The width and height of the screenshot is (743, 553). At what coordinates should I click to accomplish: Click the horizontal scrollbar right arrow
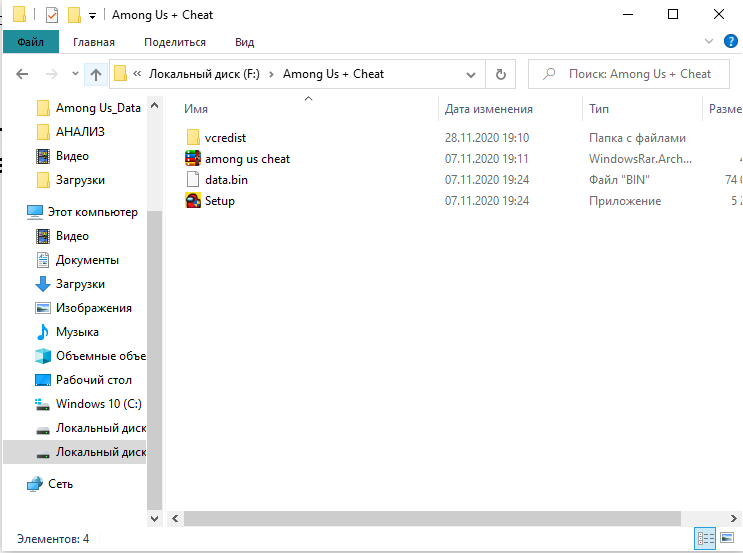point(733,518)
